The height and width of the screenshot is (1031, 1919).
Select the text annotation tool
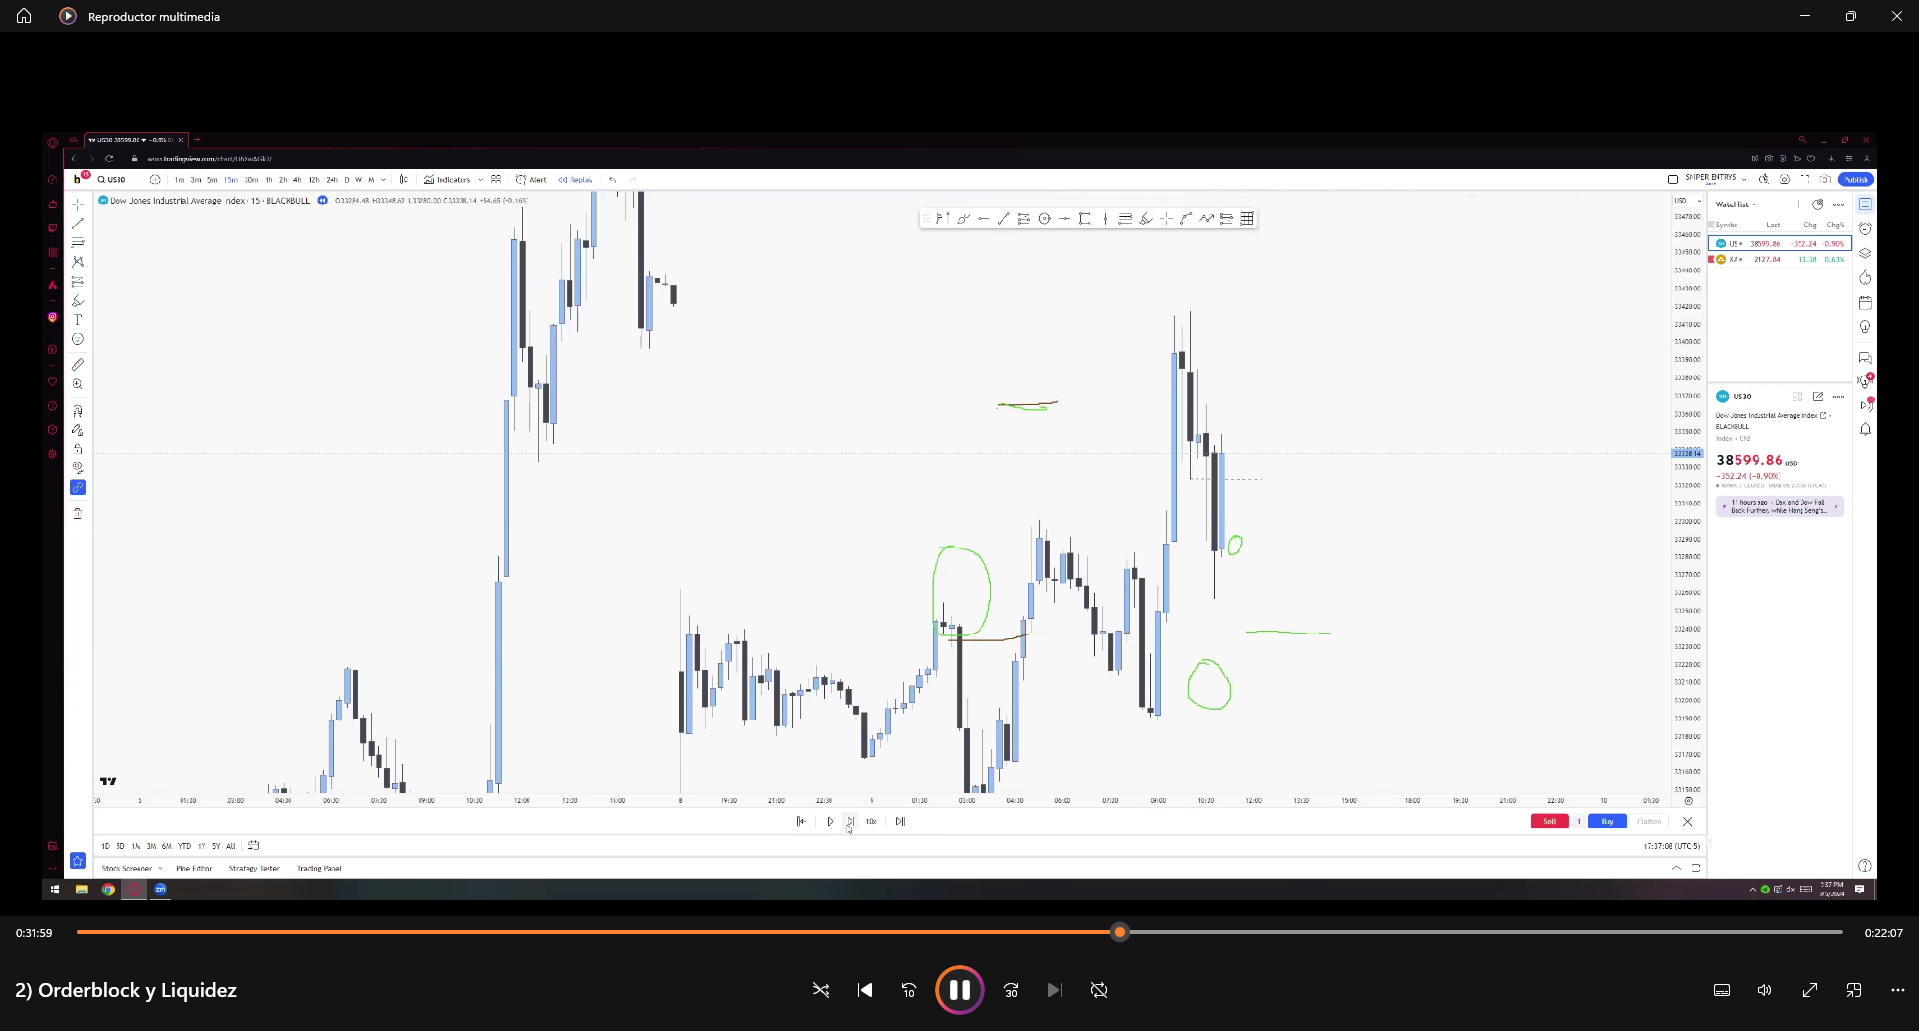pos(78,320)
